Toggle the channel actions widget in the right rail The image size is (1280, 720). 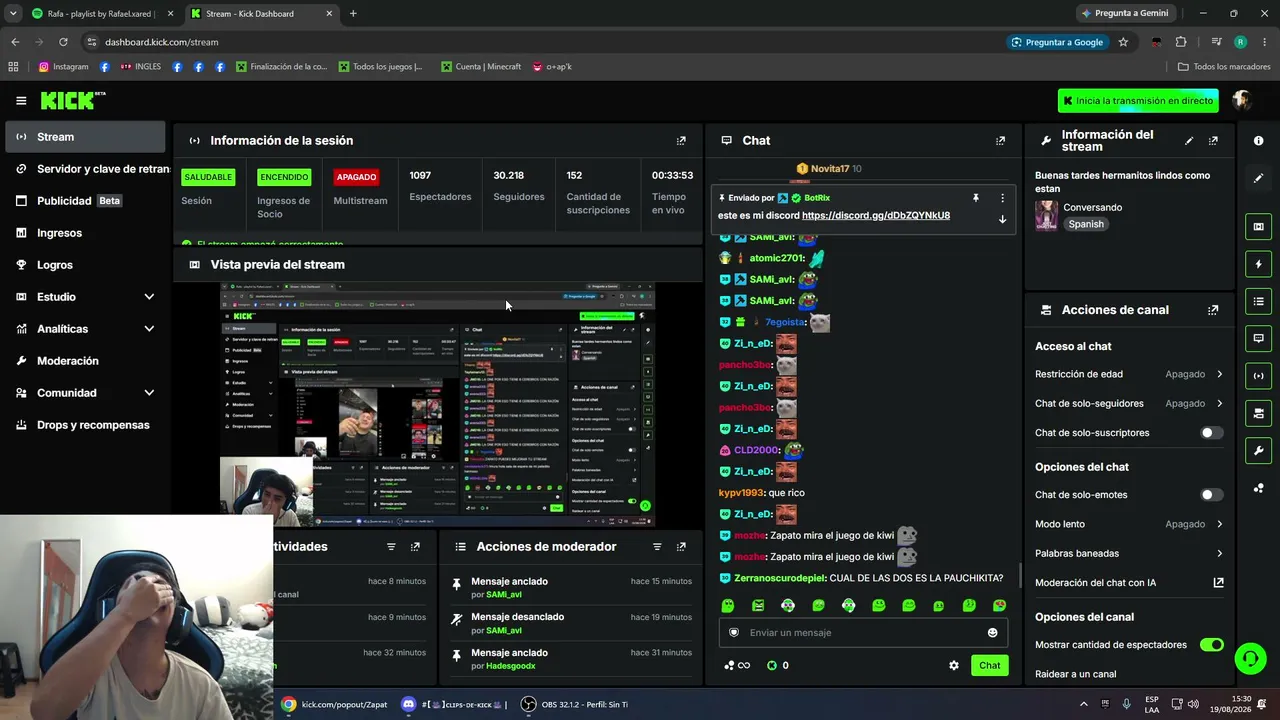click(1258, 413)
